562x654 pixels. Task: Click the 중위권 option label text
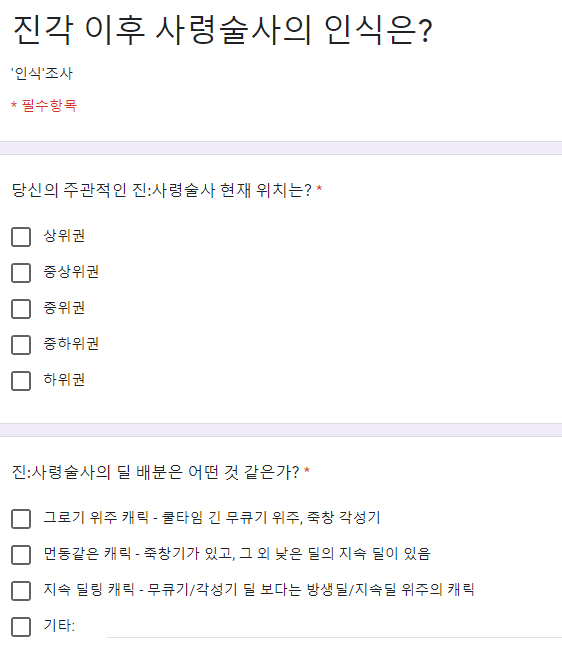point(64,308)
